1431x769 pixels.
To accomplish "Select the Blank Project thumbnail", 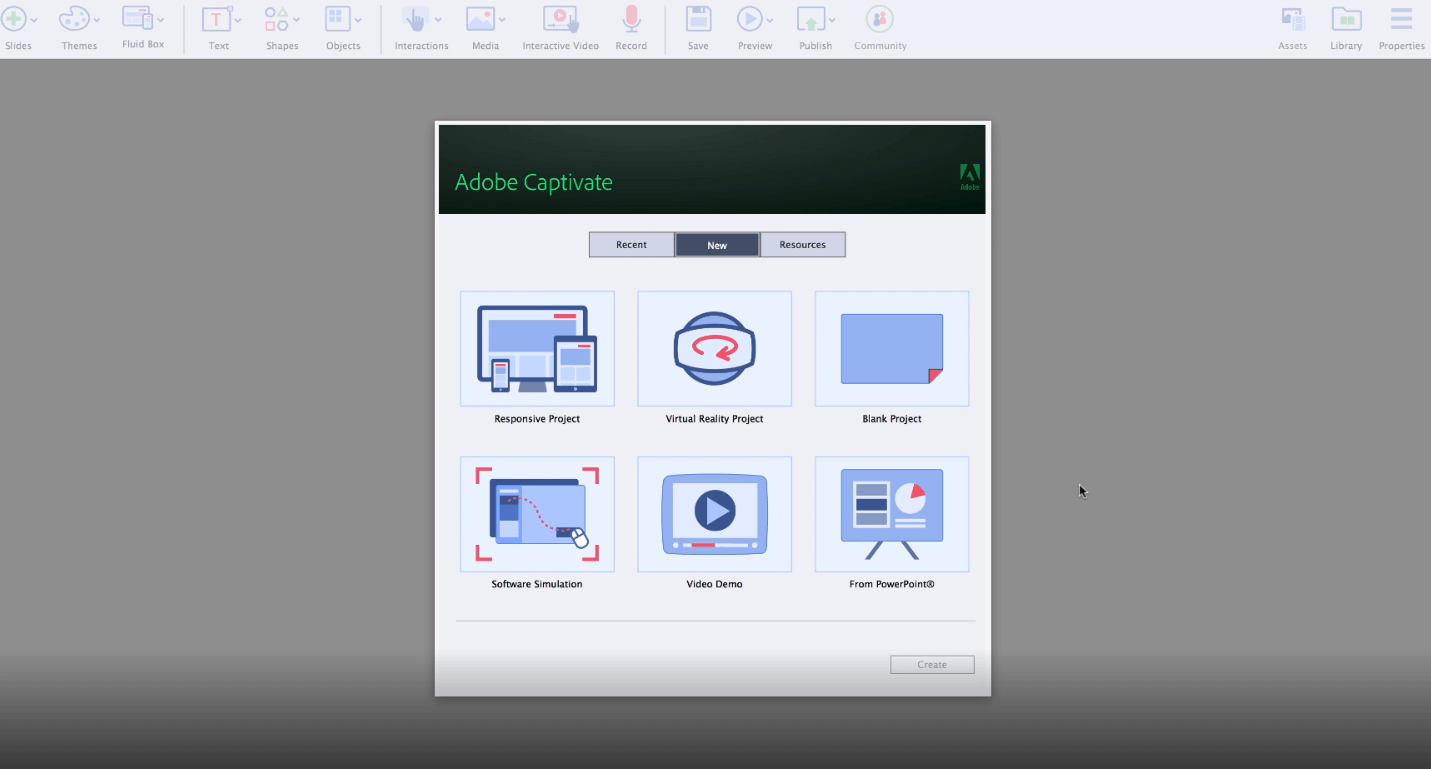I will [x=892, y=349].
